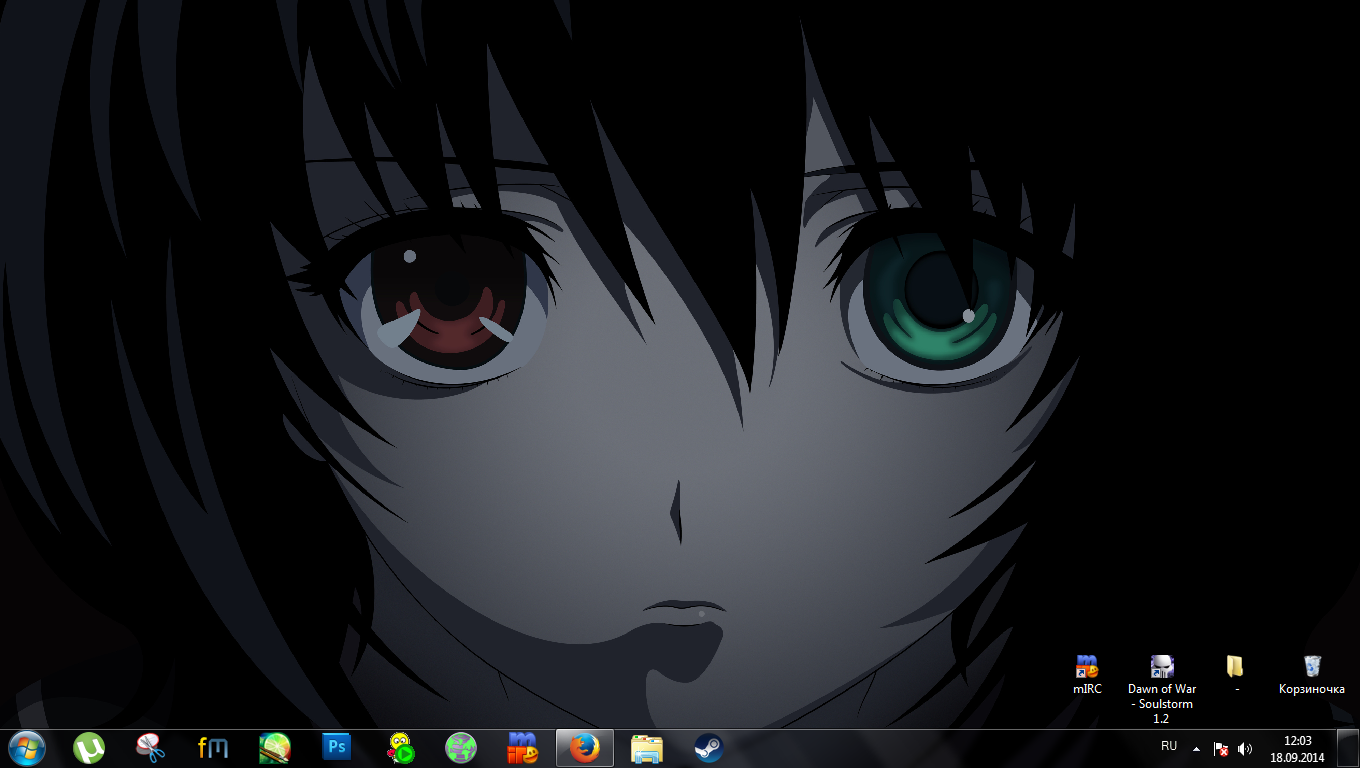Open the RU input language indicator
The width and height of the screenshot is (1360, 768).
click(x=1169, y=747)
